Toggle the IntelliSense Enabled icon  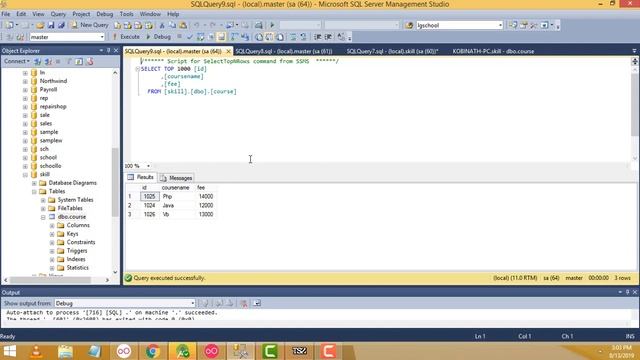221,37
